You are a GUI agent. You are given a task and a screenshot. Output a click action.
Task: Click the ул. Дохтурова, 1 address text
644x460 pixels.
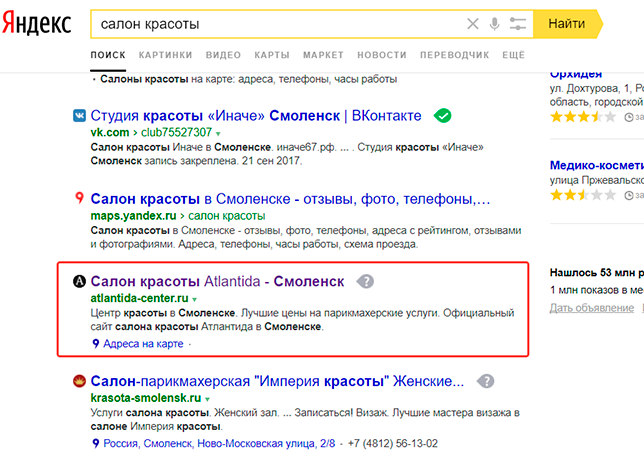[x=597, y=88]
